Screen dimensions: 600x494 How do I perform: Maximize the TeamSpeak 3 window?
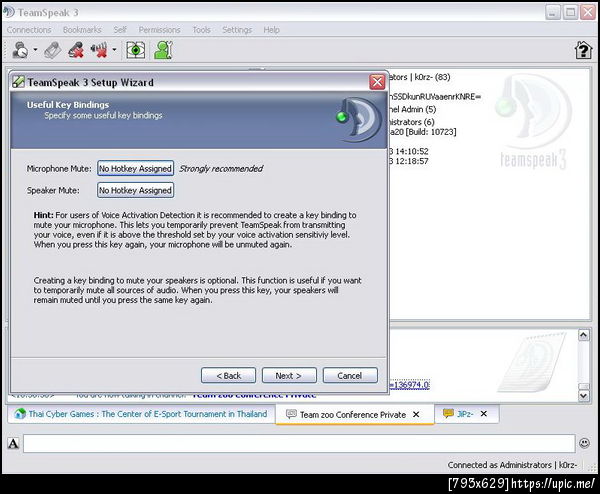[x=571, y=12]
